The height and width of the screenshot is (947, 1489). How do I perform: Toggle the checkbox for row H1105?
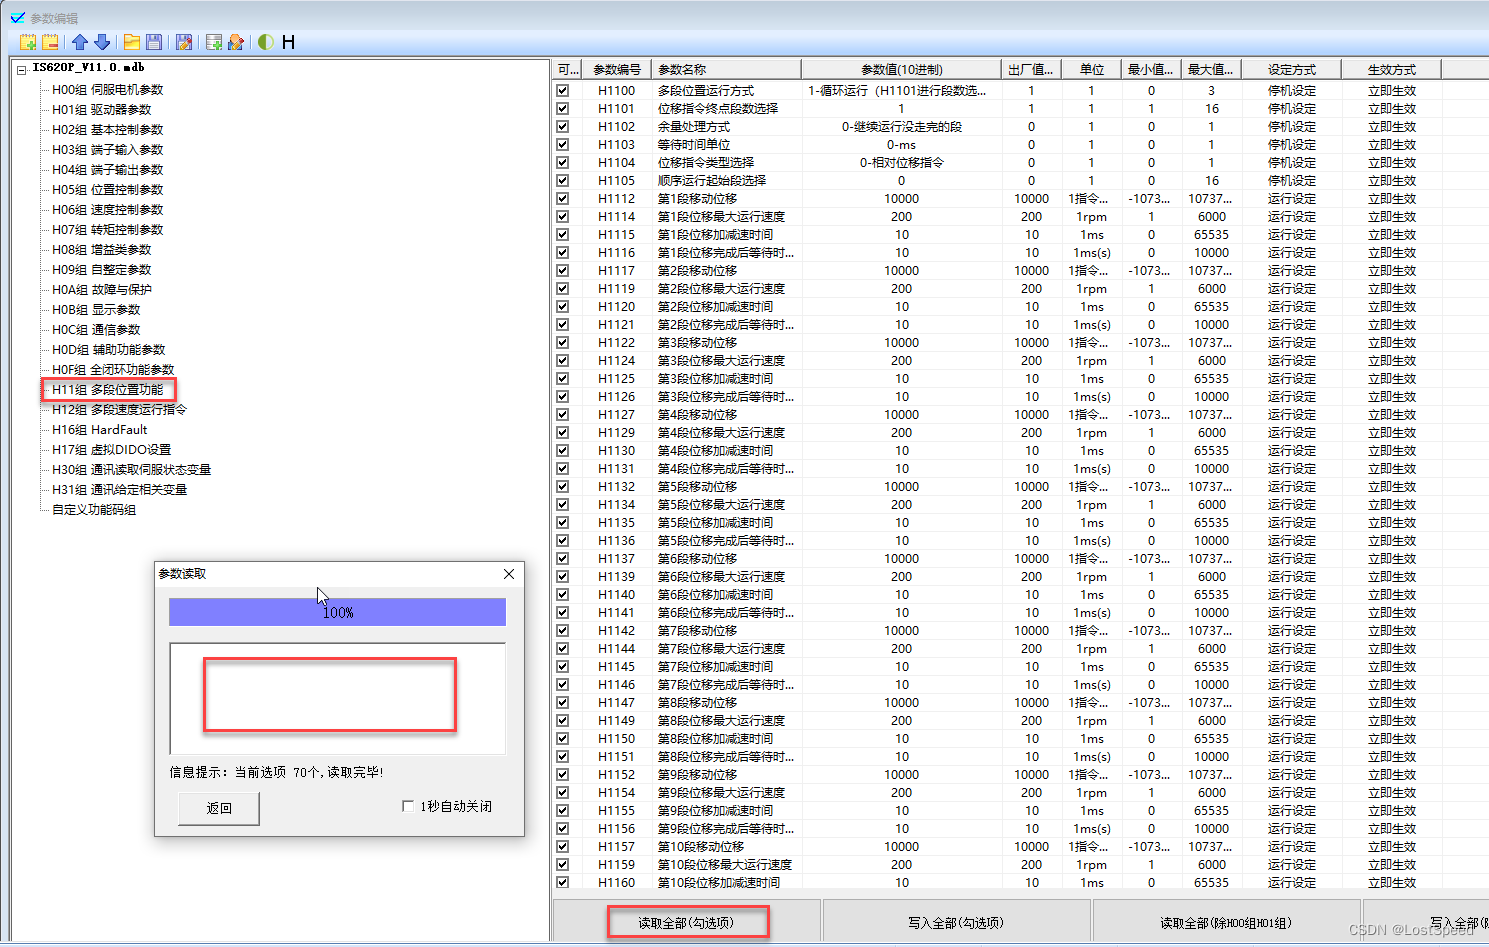pyautogui.click(x=563, y=180)
